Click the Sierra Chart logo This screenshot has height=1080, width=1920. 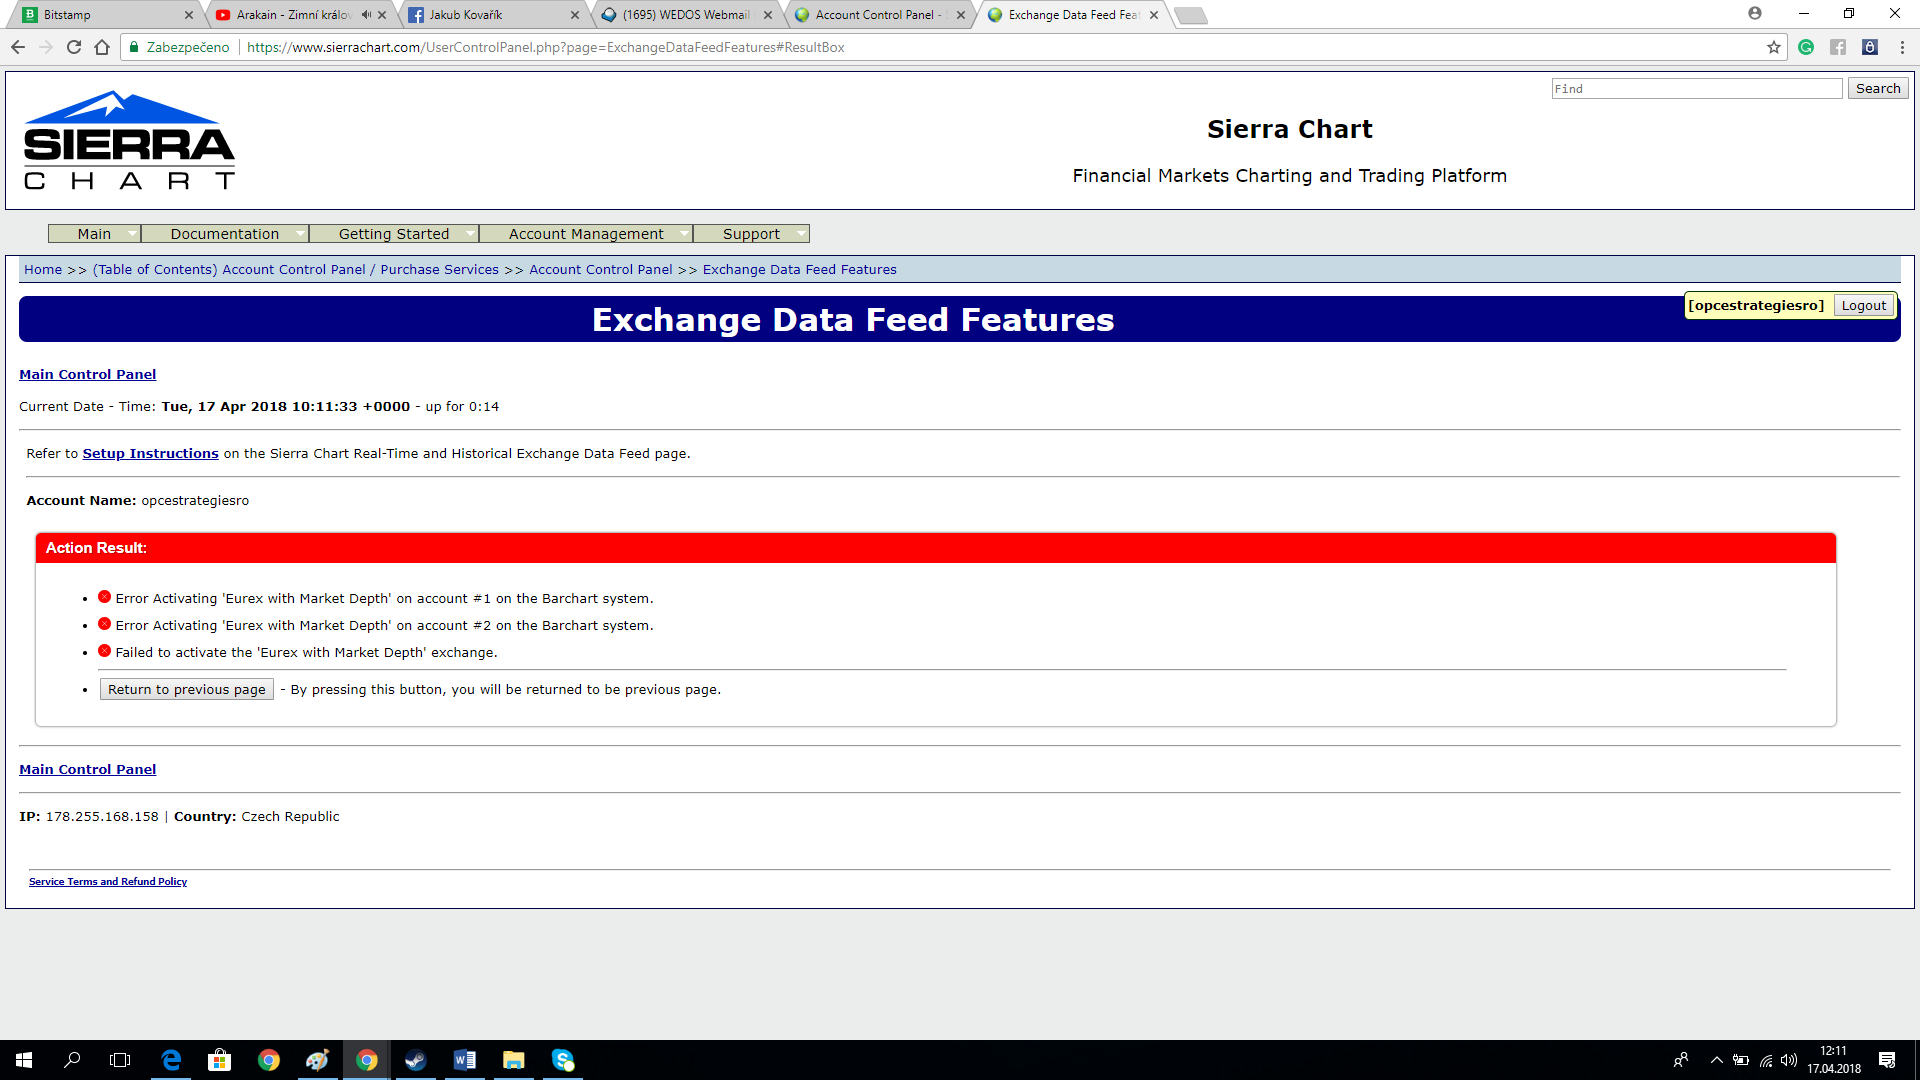point(129,140)
